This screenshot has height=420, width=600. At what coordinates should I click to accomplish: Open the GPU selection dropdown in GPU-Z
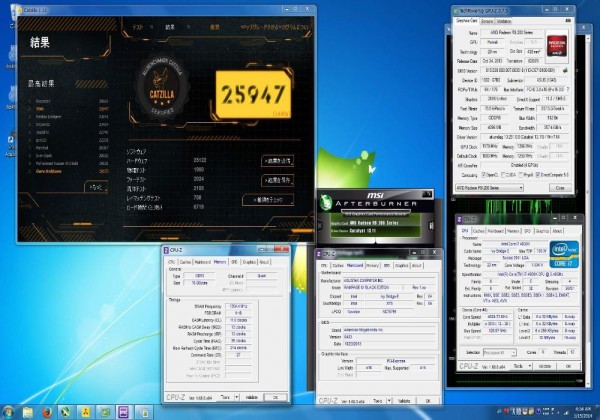click(489, 188)
